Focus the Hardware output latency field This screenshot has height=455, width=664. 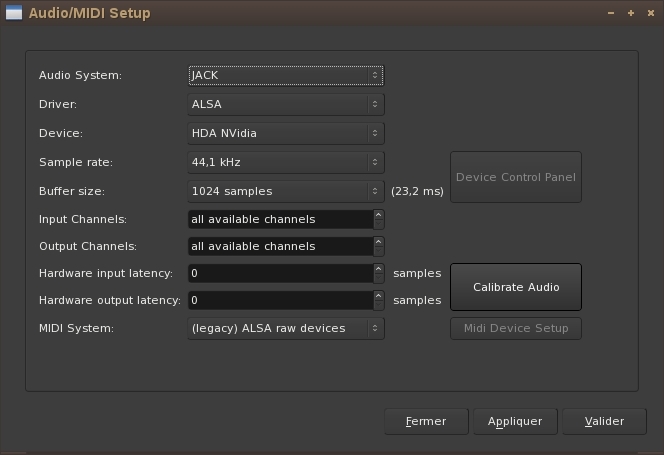[x=279, y=300]
